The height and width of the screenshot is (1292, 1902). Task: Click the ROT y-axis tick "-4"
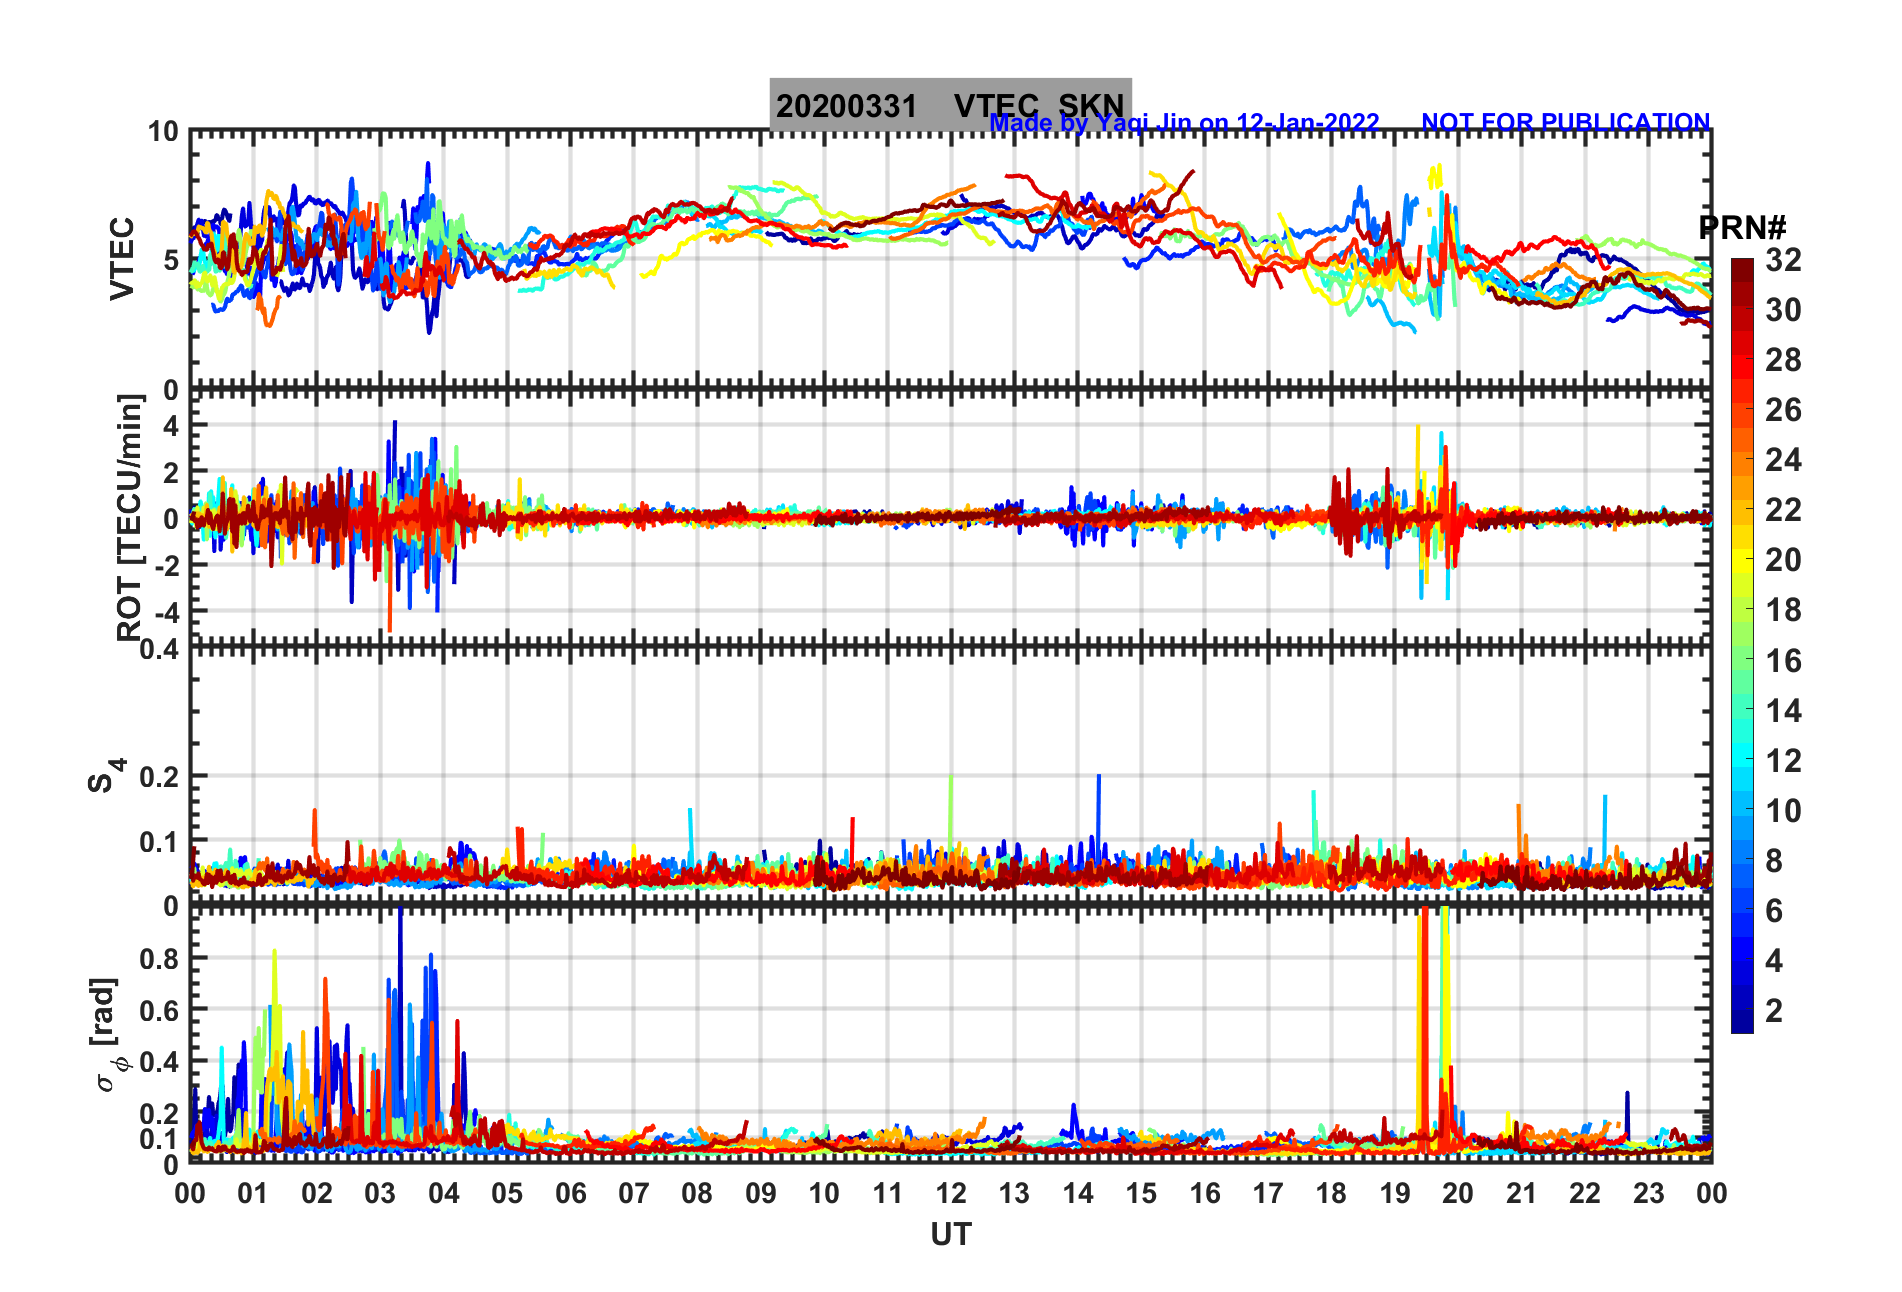(x=167, y=611)
